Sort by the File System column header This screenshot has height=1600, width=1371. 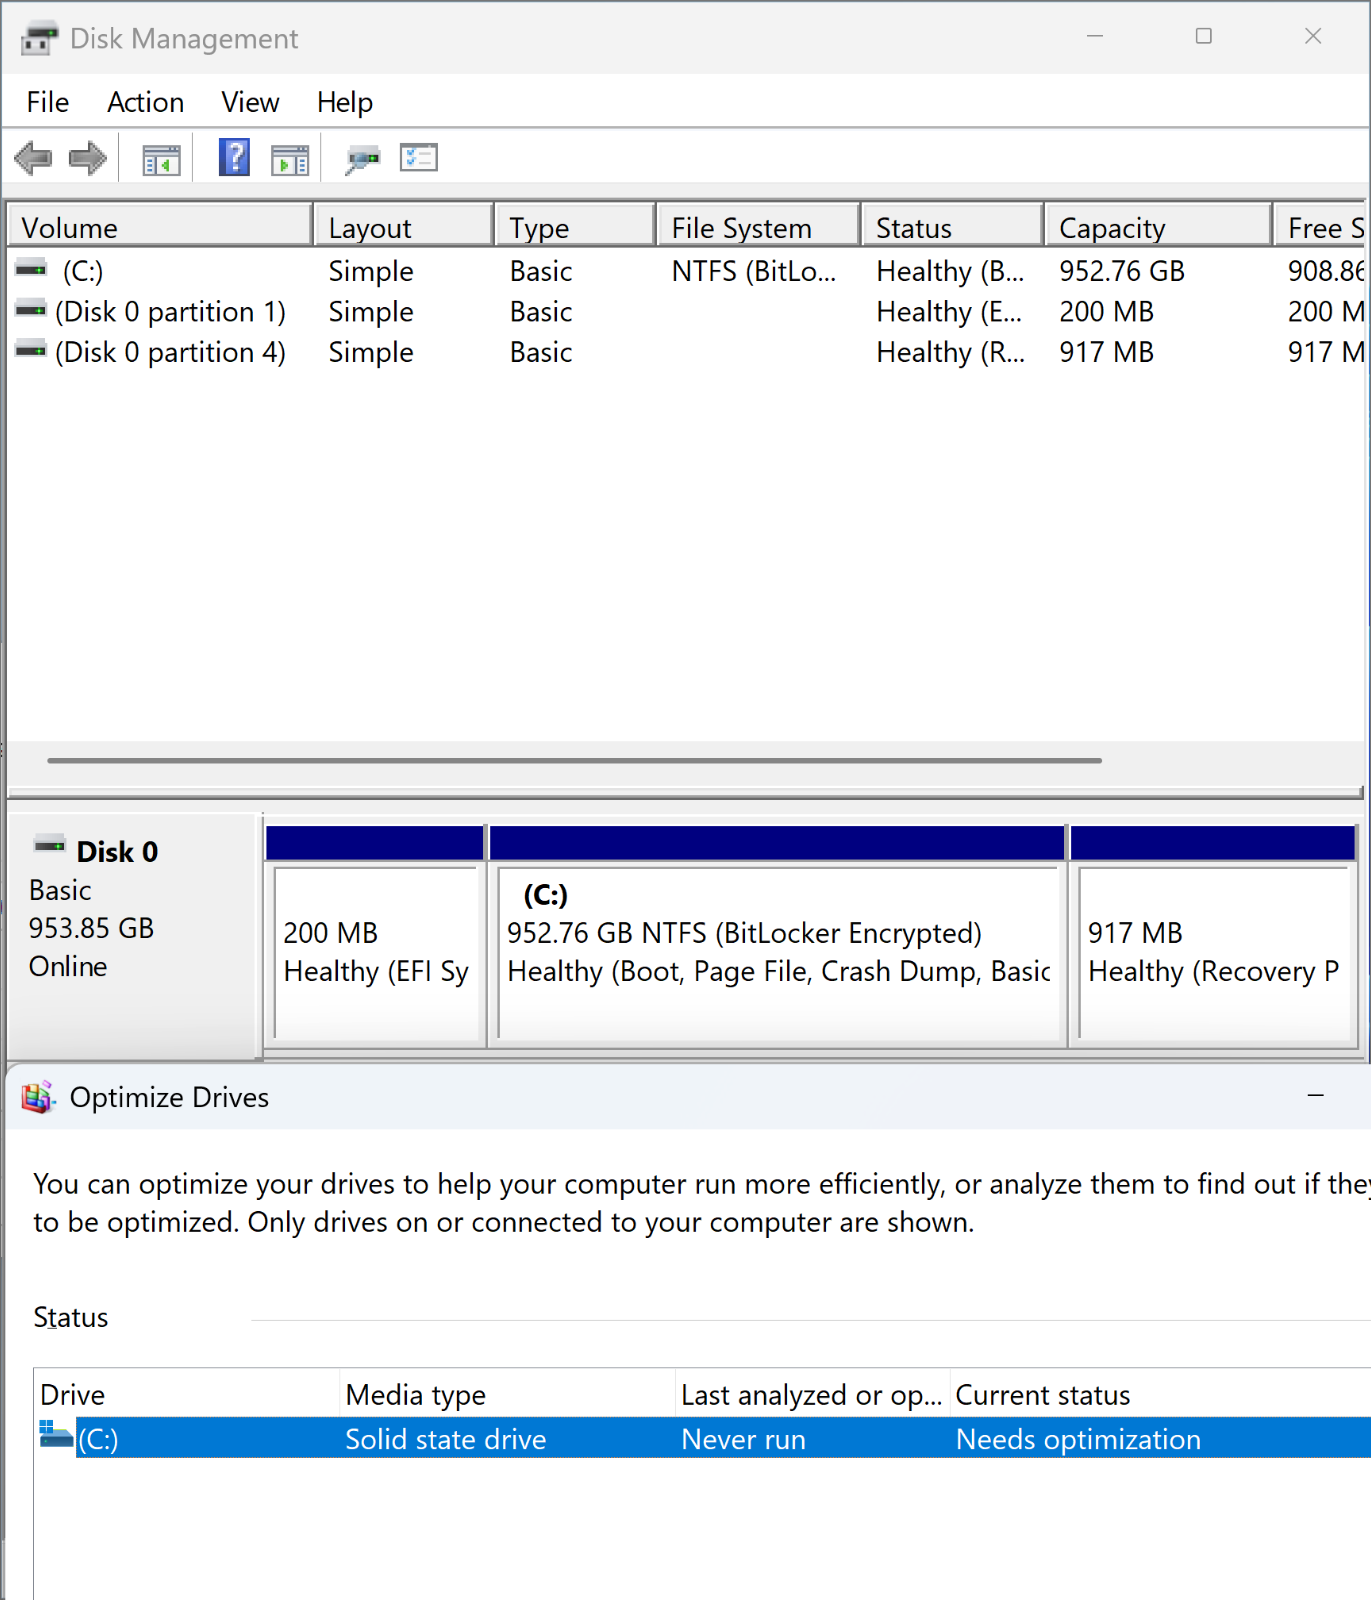point(759,227)
